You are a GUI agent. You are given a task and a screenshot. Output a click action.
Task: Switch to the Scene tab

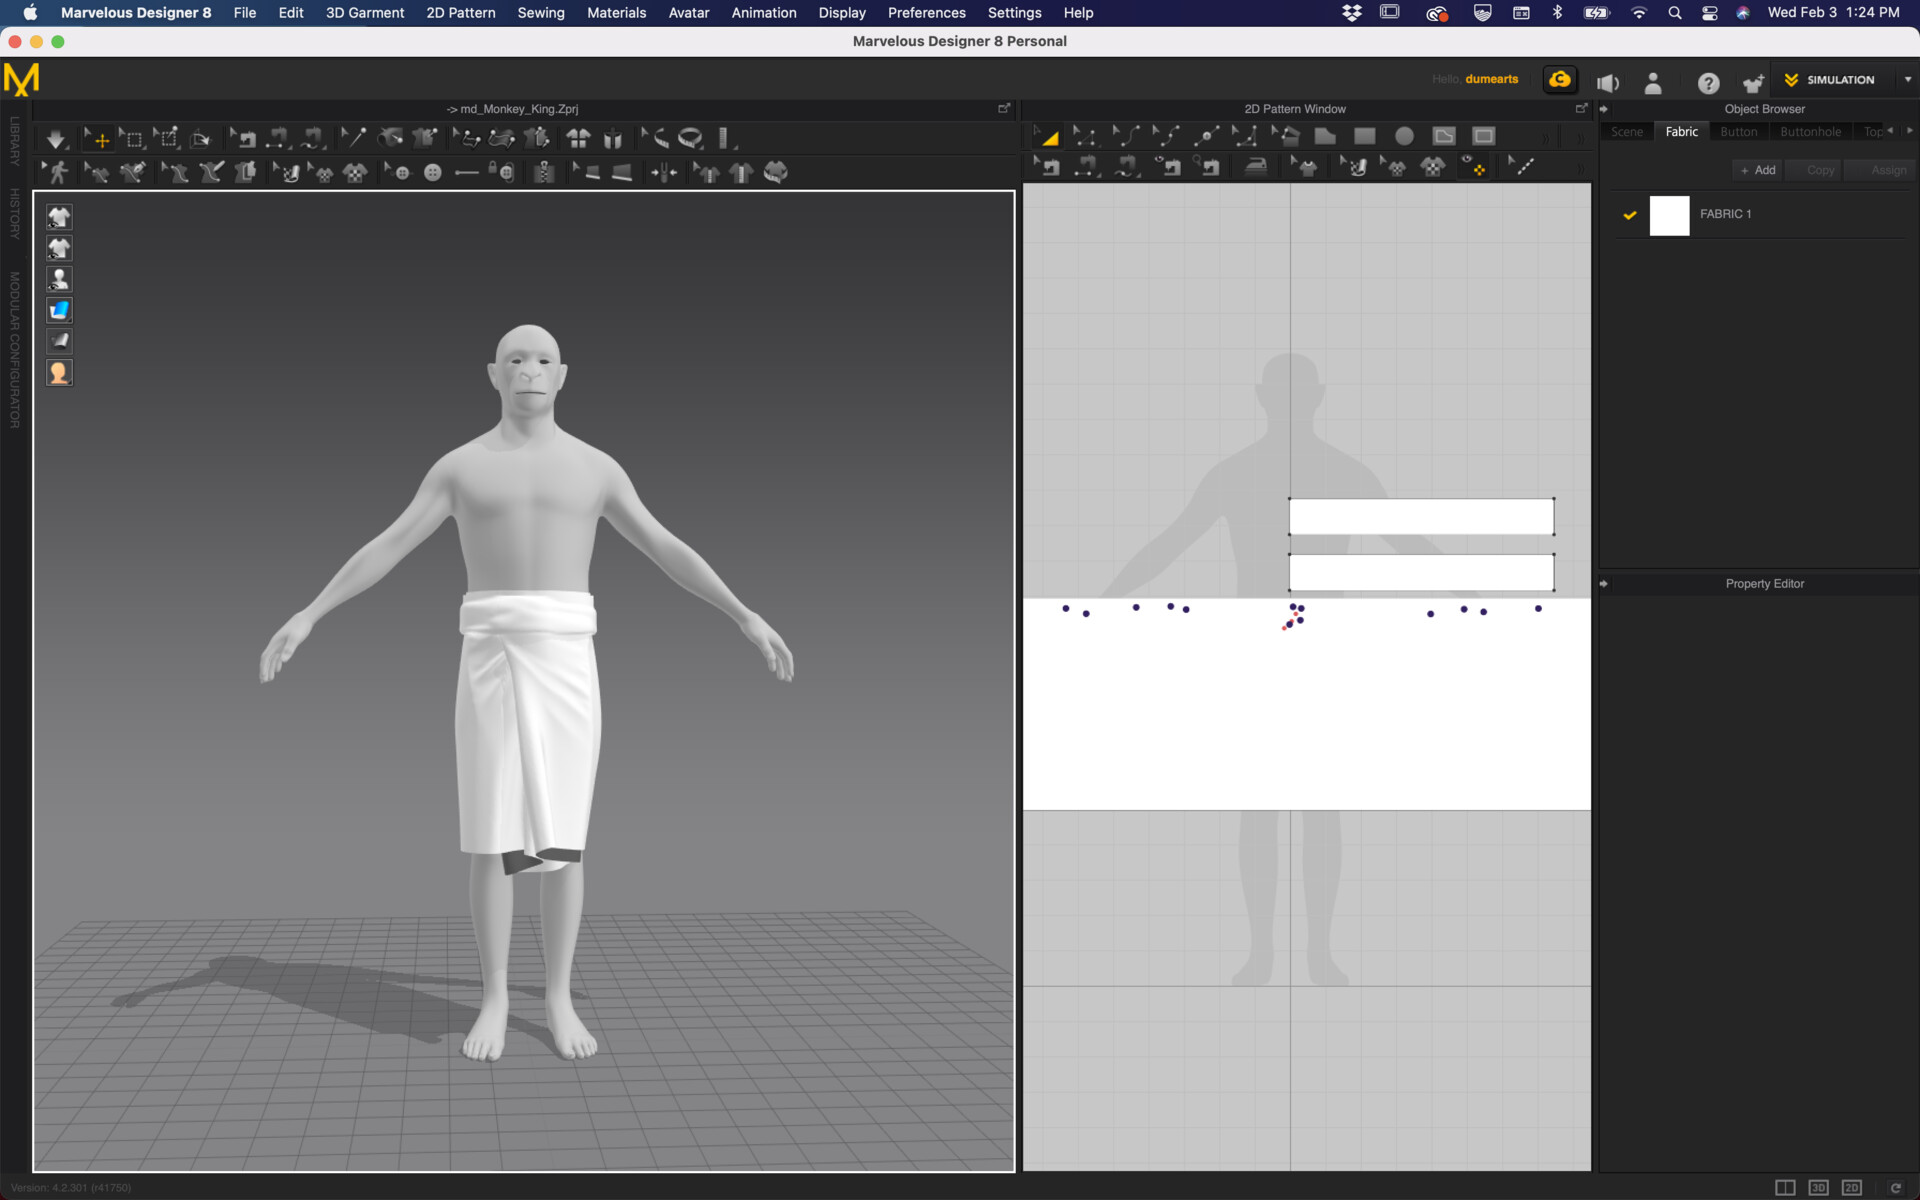(1627, 131)
